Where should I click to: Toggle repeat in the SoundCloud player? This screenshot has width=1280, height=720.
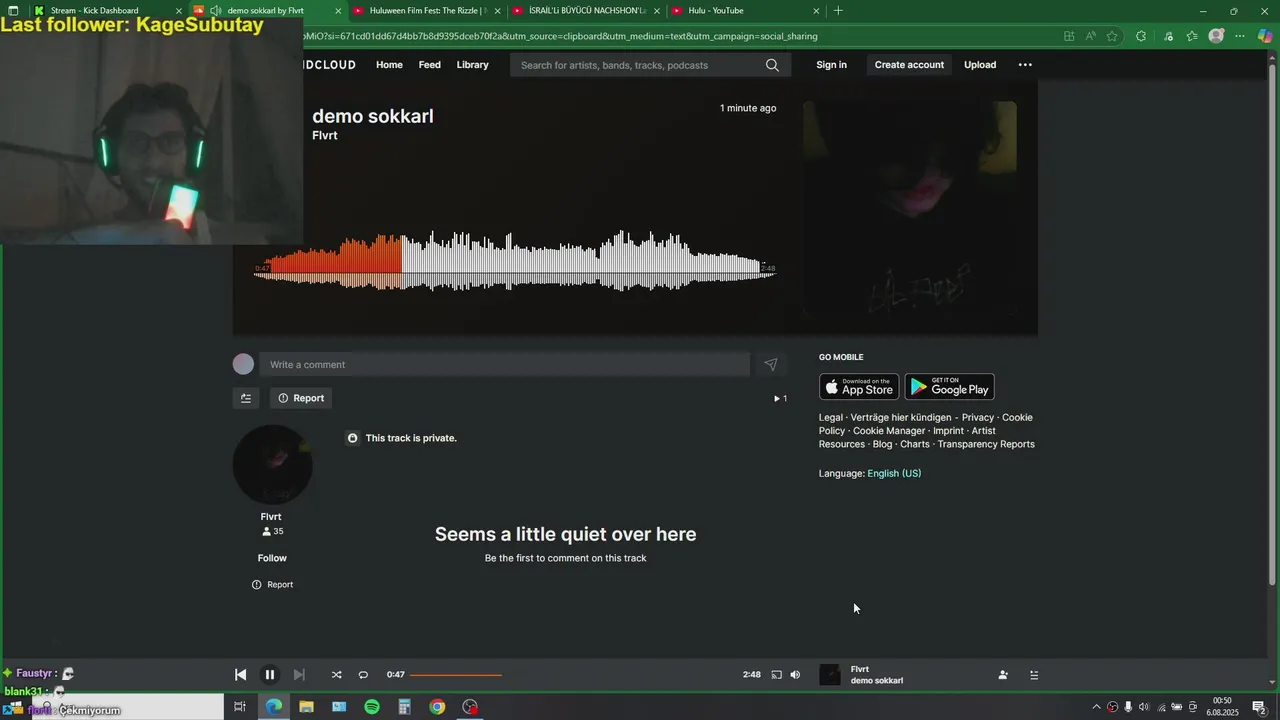pyautogui.click(x=363, y=675)
